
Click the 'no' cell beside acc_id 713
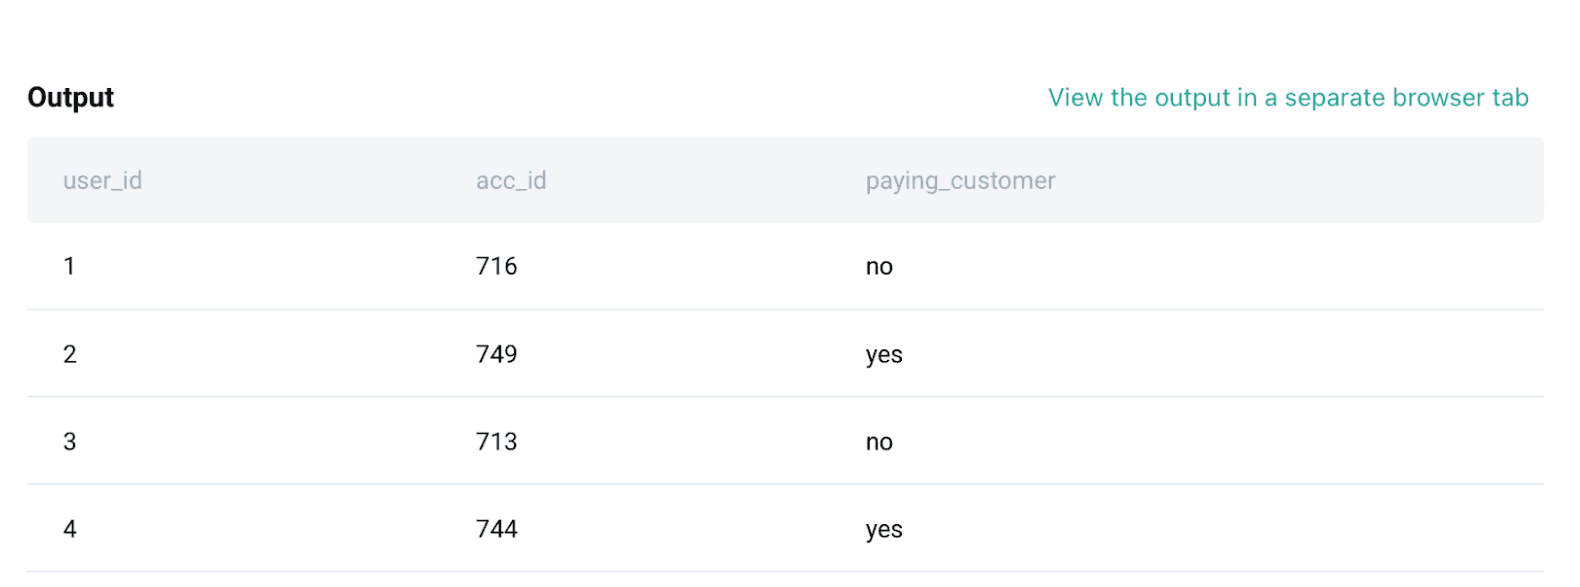click(880, 441)
